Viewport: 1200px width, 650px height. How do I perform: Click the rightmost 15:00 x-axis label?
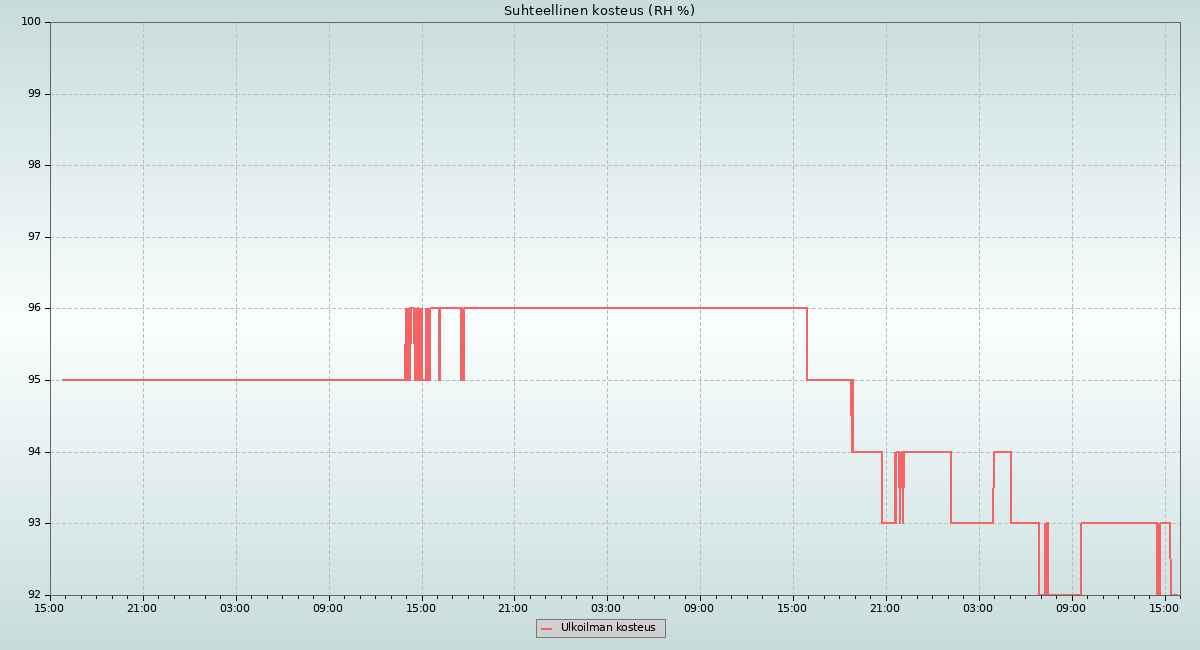tap(1164, 608)
